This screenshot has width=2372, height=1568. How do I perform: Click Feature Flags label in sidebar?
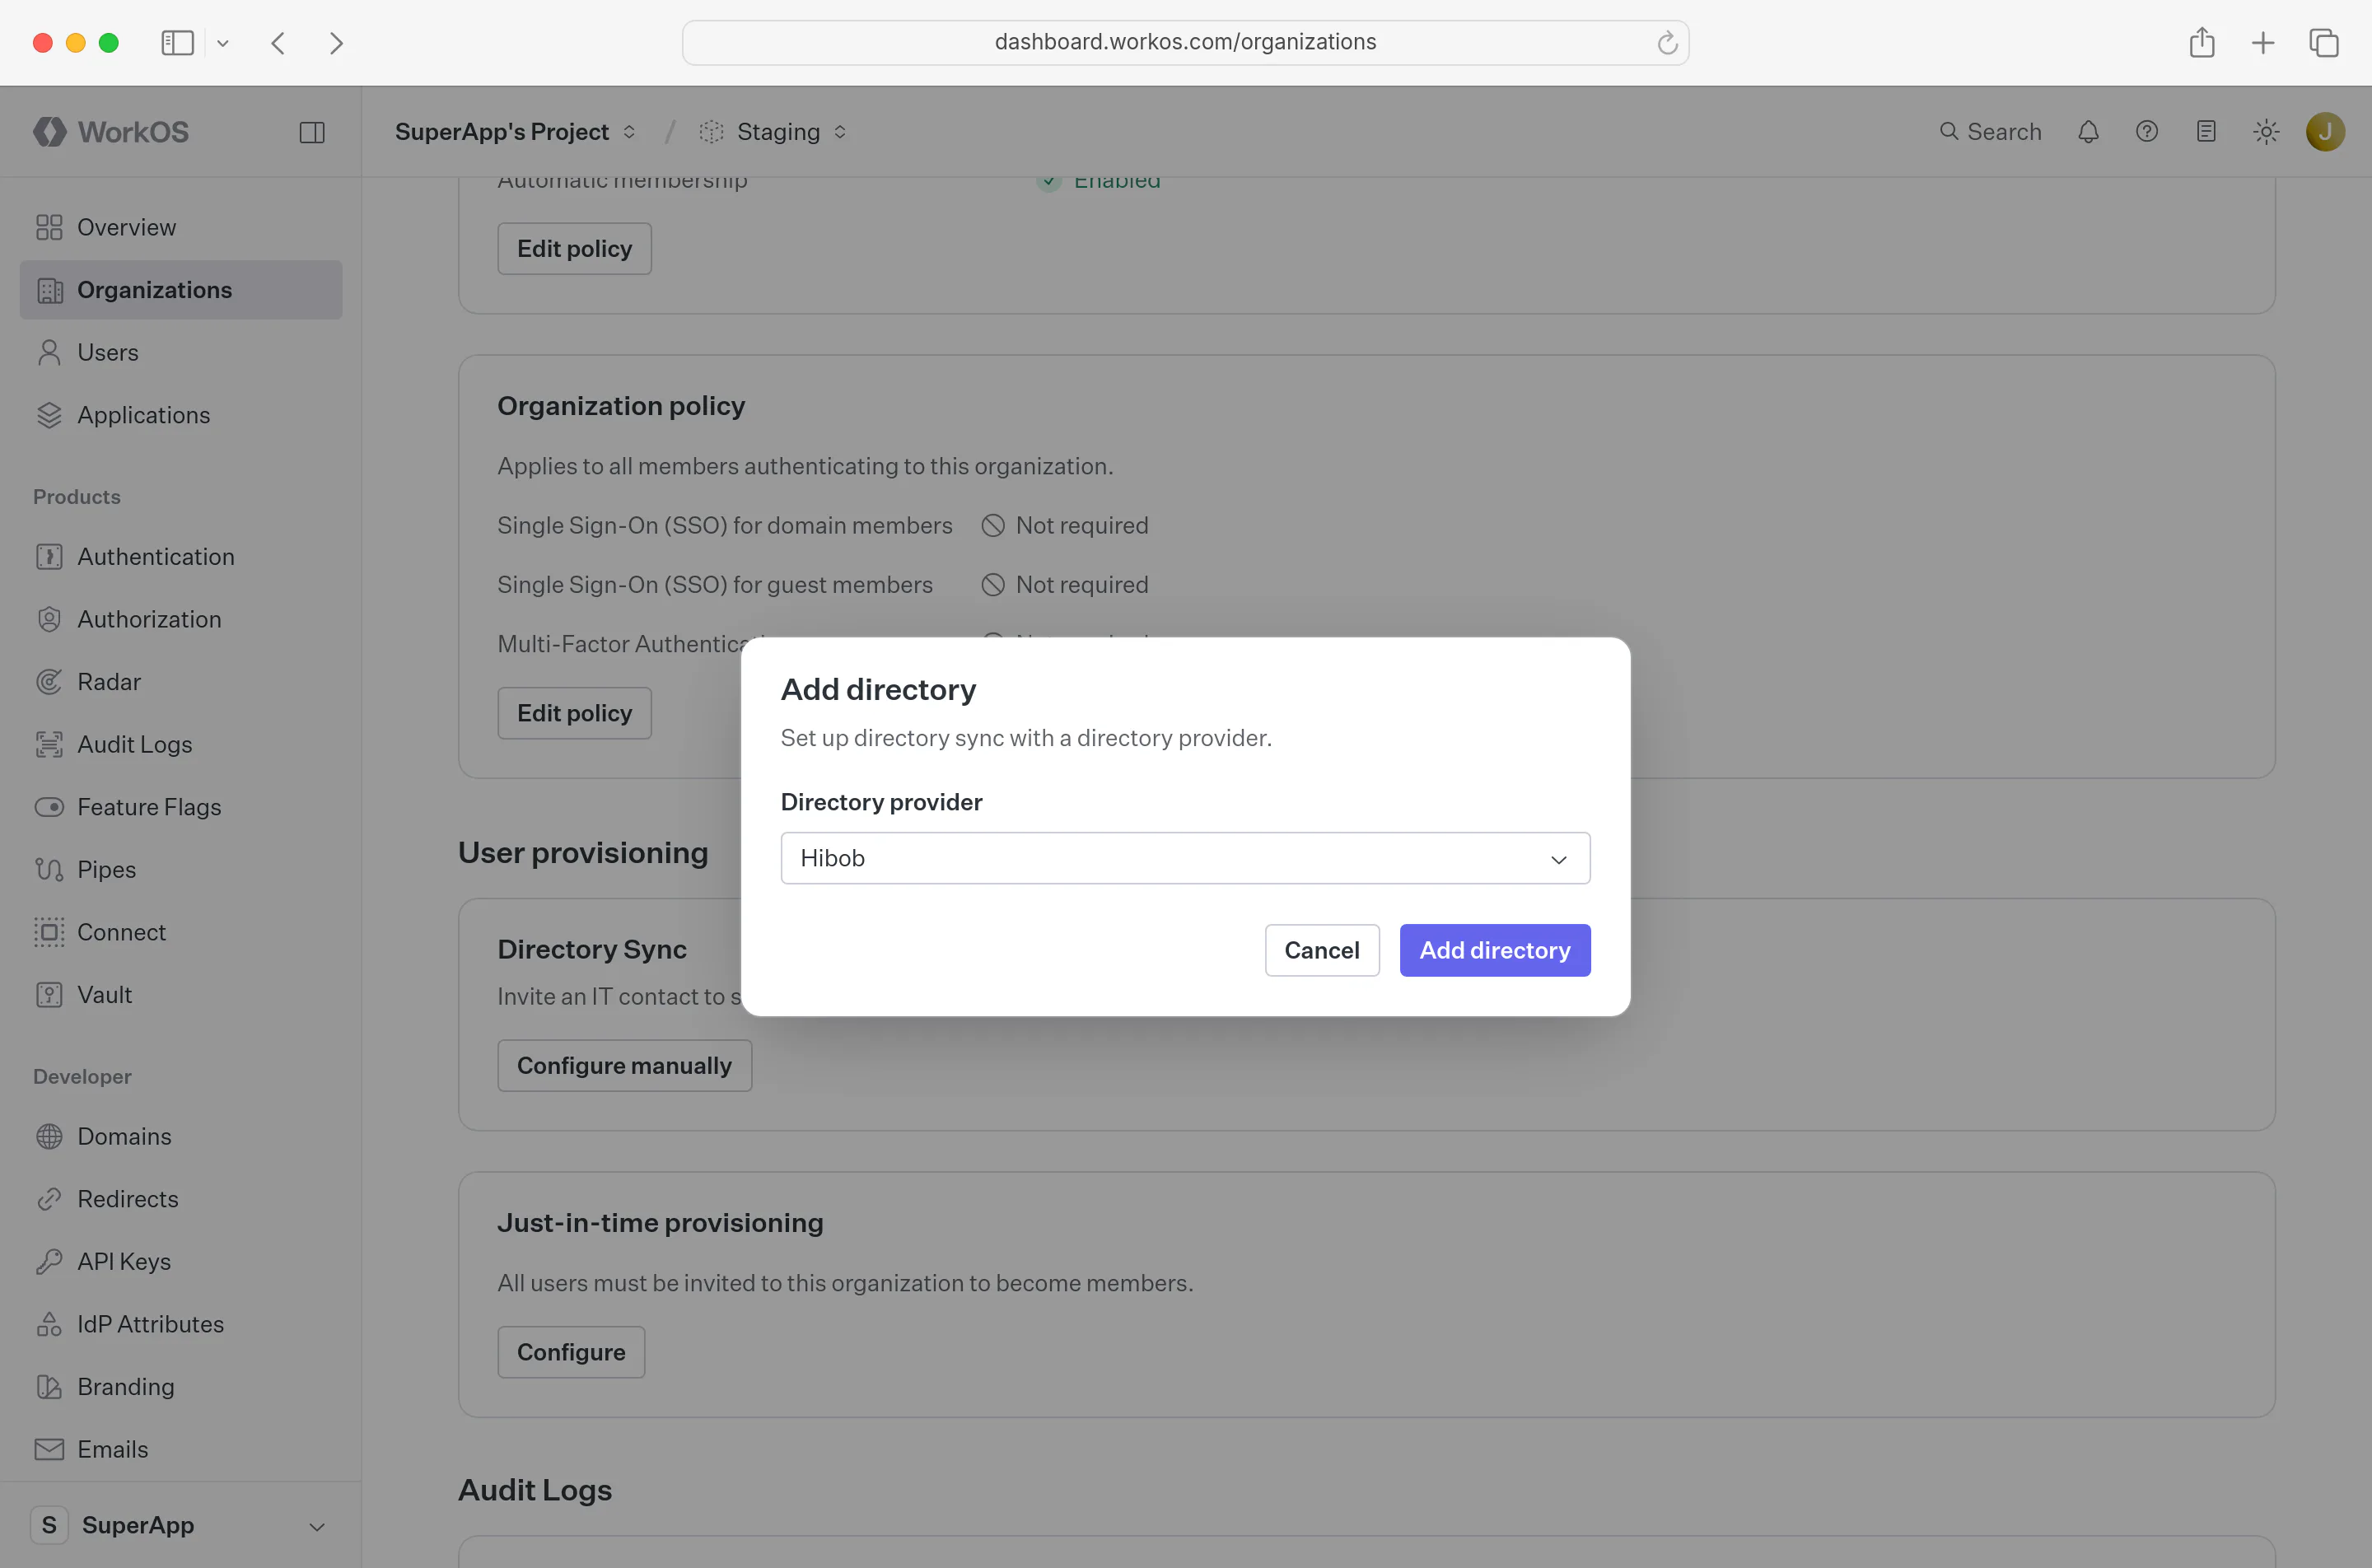[x=149, y=807]
